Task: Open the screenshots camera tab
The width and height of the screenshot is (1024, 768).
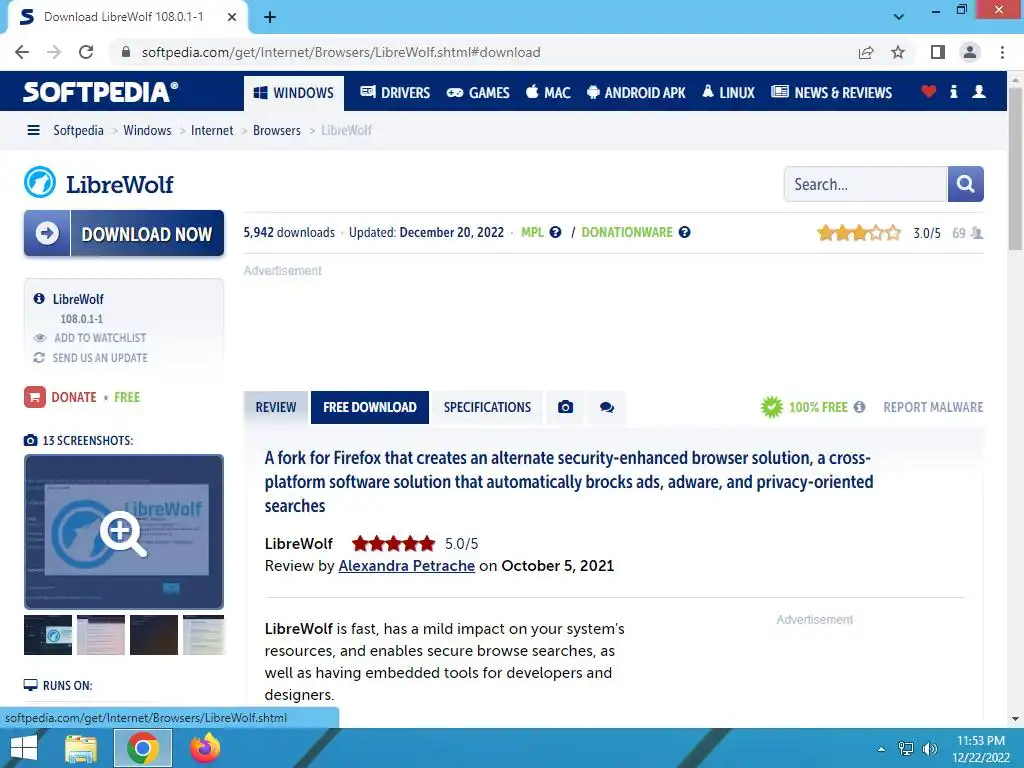Action: click(566, 408)
